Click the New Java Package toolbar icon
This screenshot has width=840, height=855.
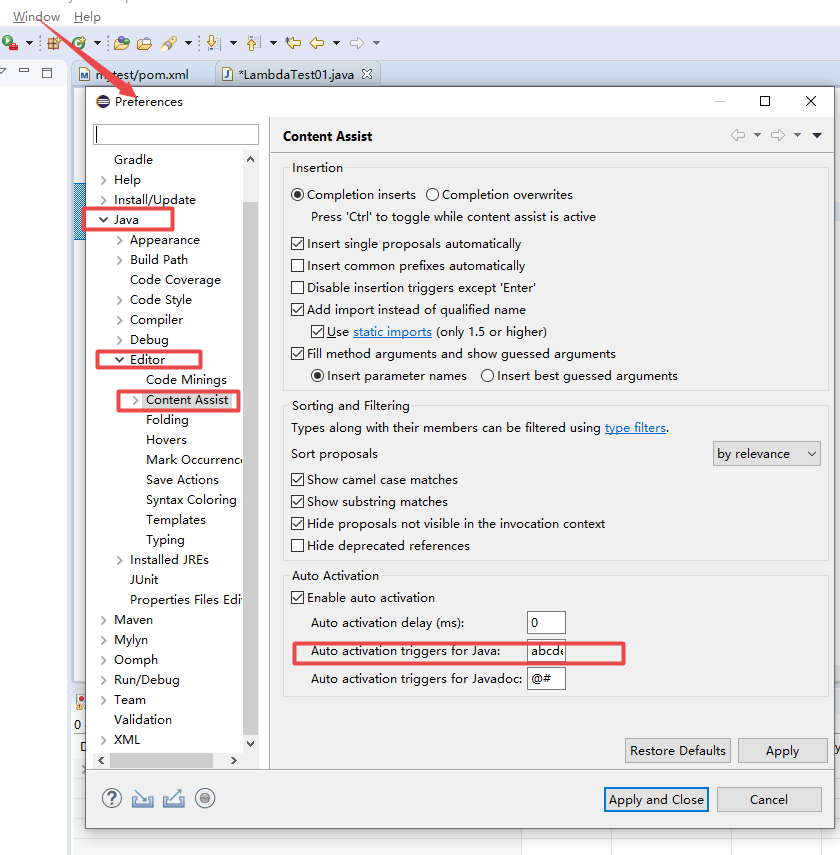click(x=53, y=43)
